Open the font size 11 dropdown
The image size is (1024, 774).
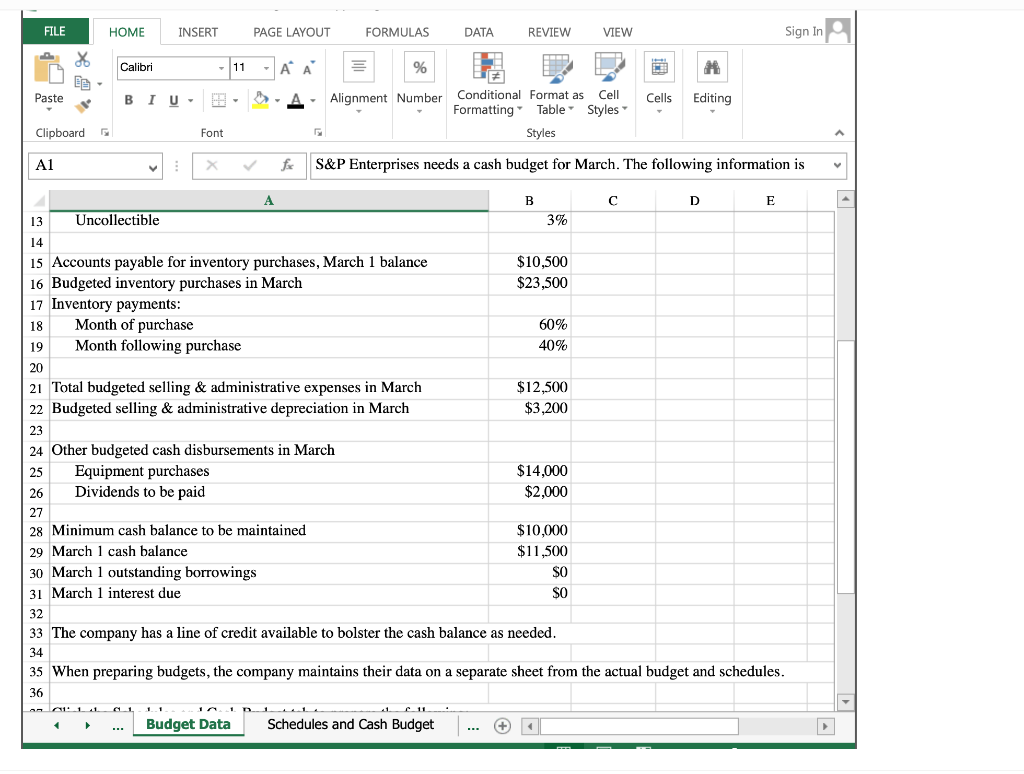tap(266, 68)
